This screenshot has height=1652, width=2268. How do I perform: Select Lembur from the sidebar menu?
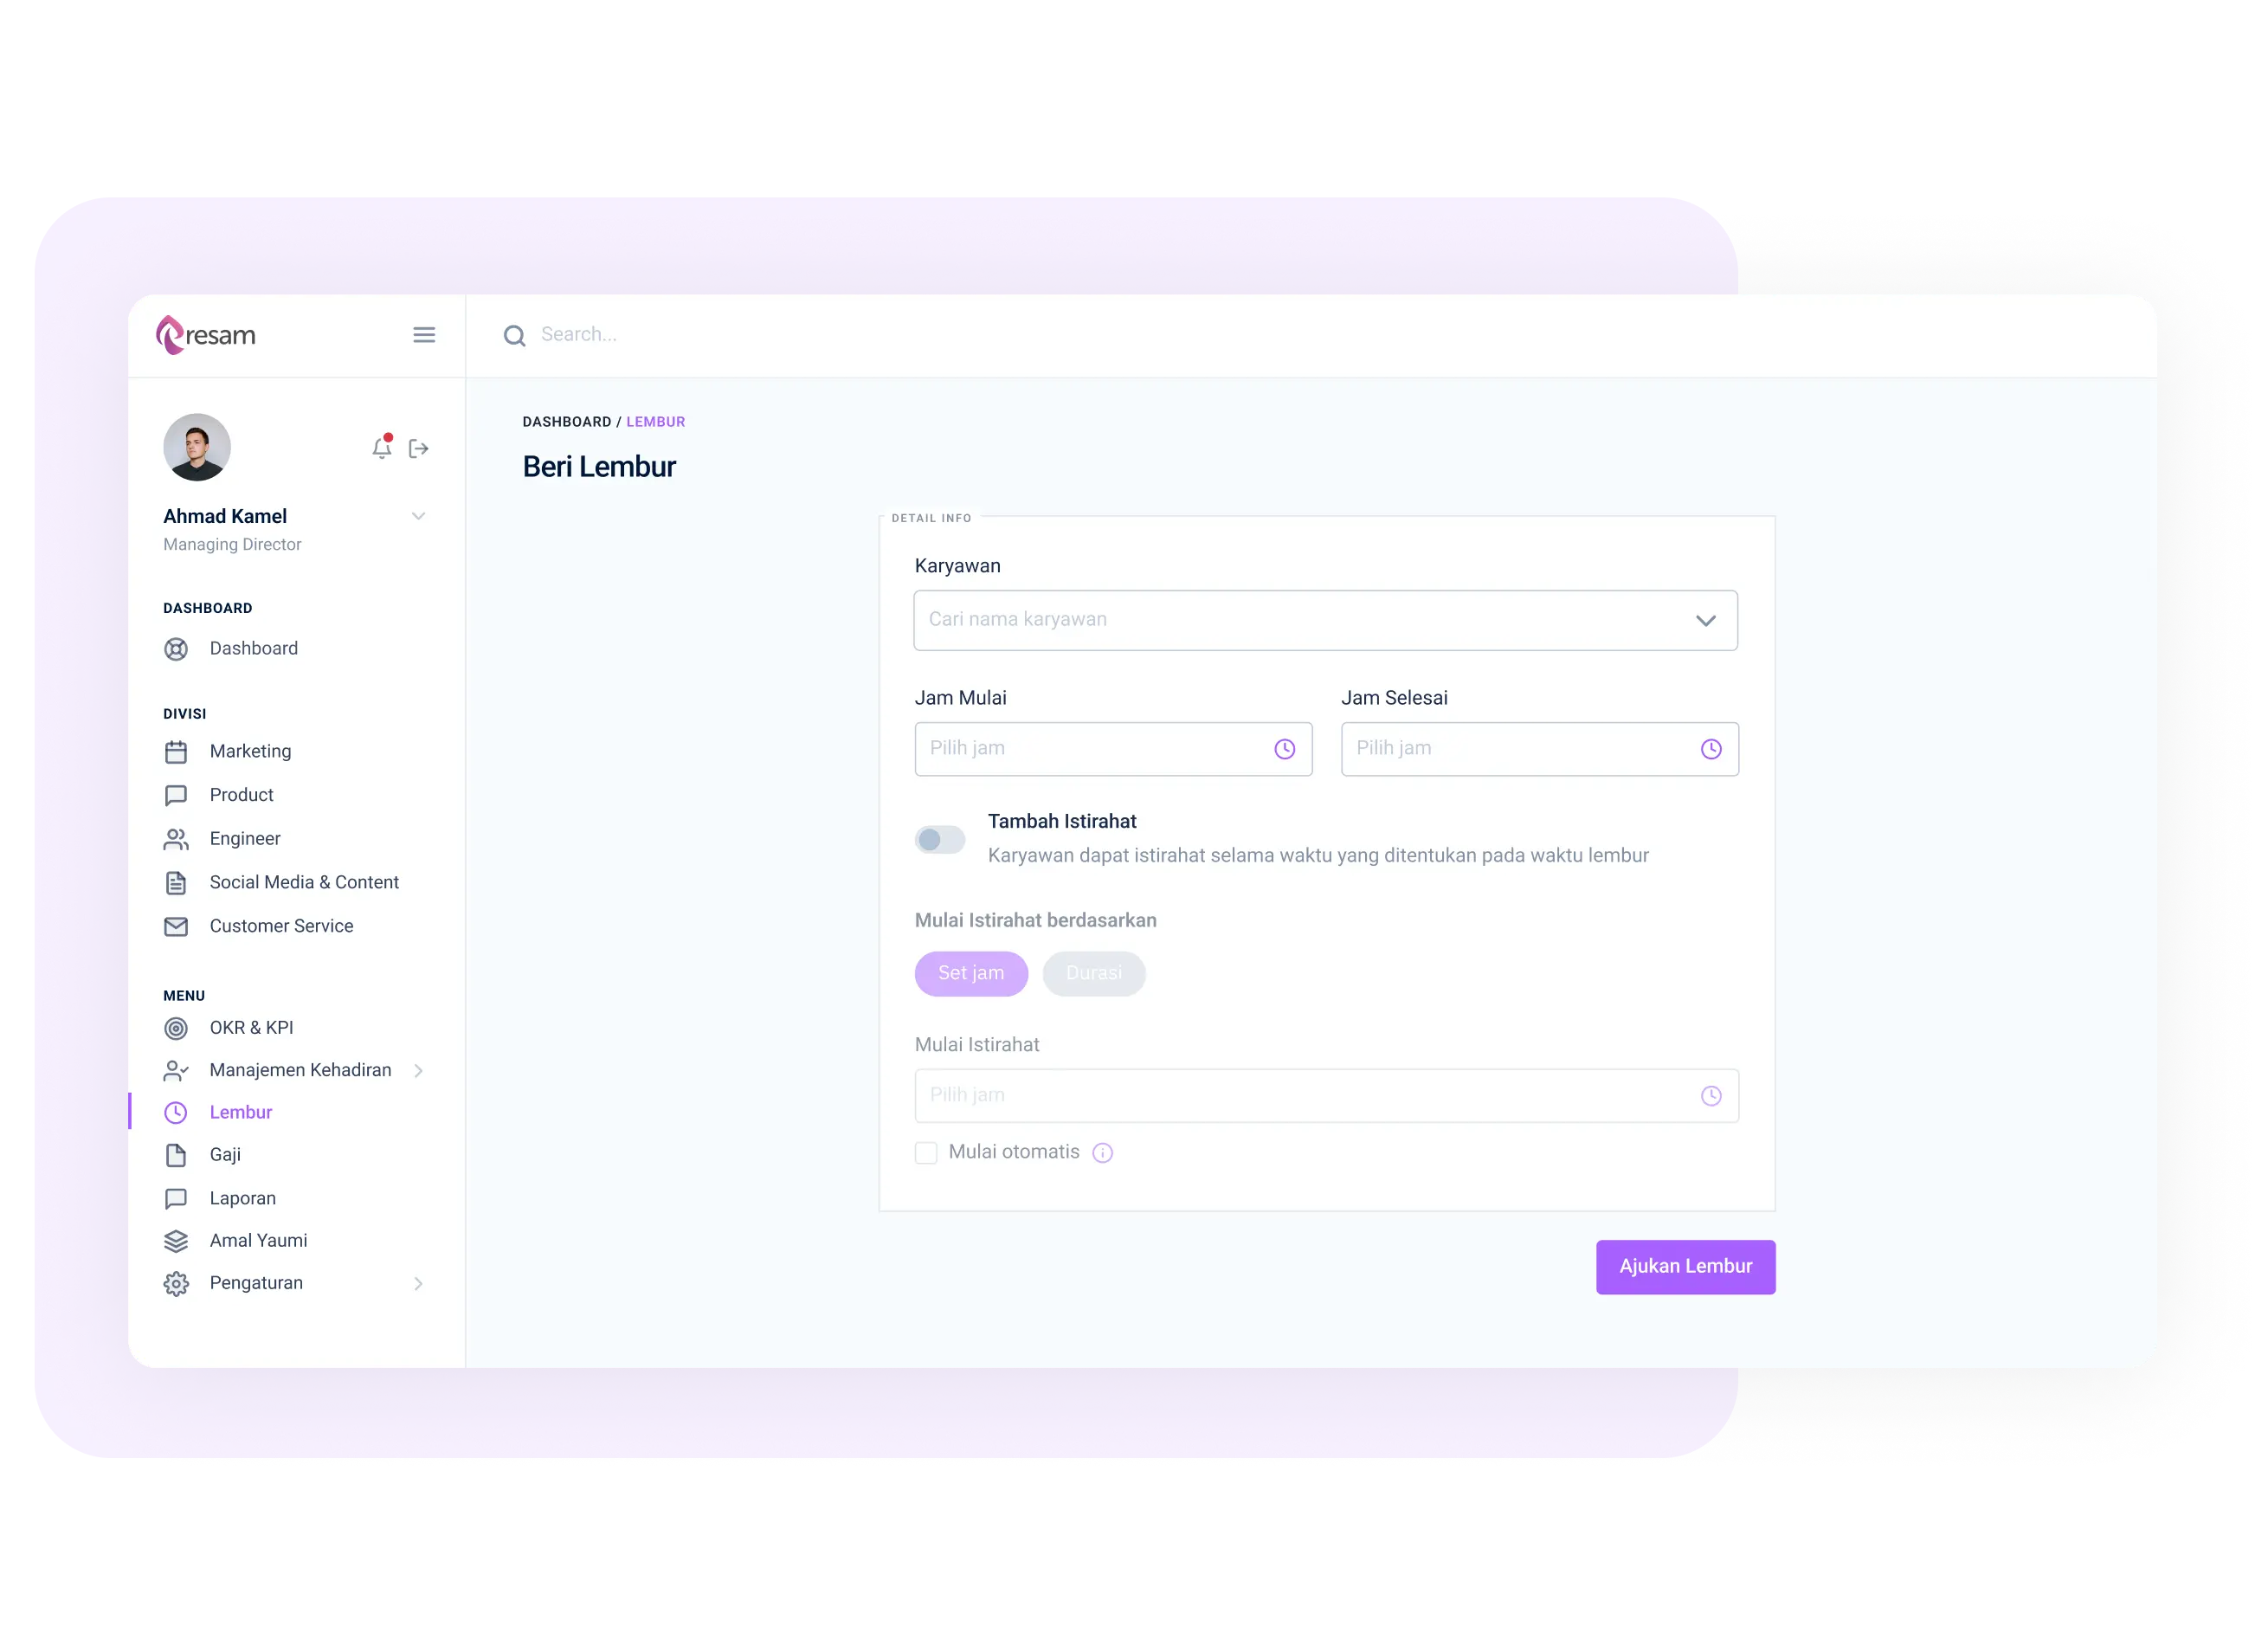click(x=243, y=1112)
